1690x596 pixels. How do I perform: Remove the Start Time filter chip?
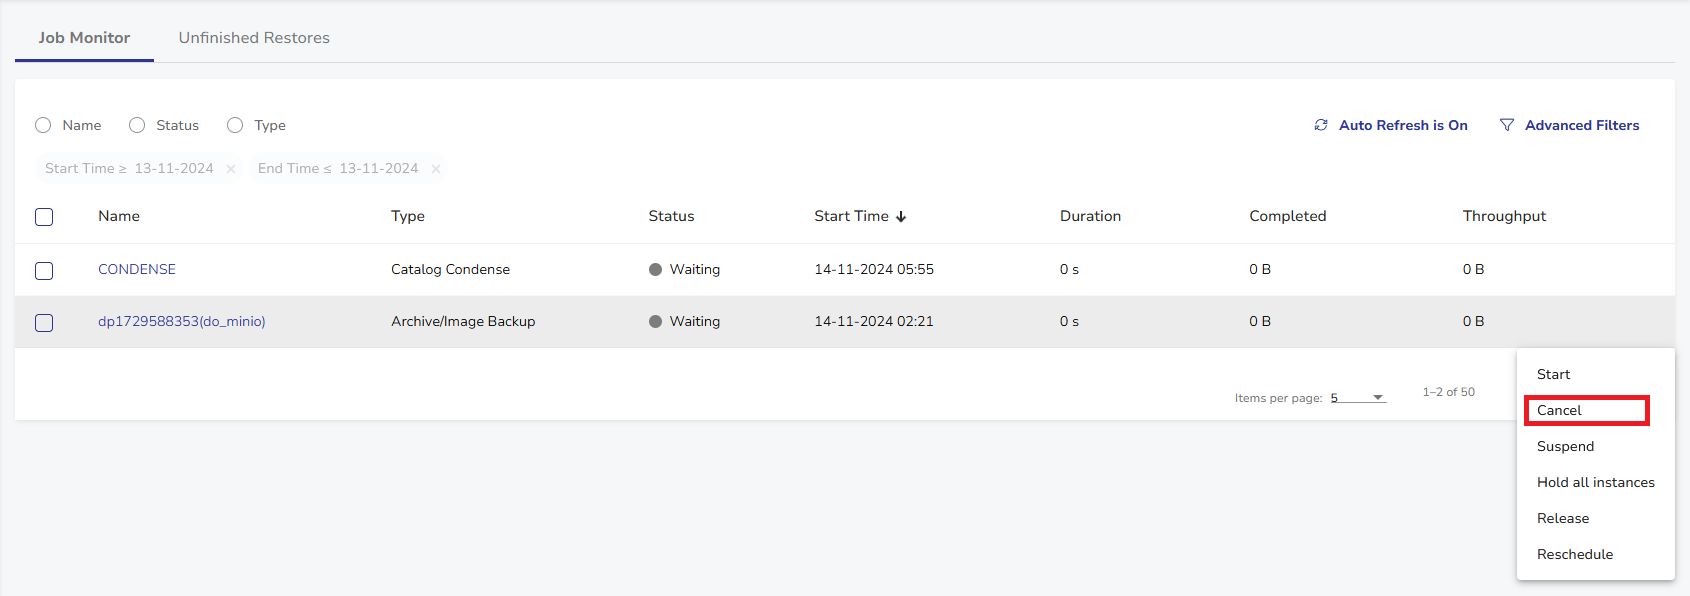point(231,169)
